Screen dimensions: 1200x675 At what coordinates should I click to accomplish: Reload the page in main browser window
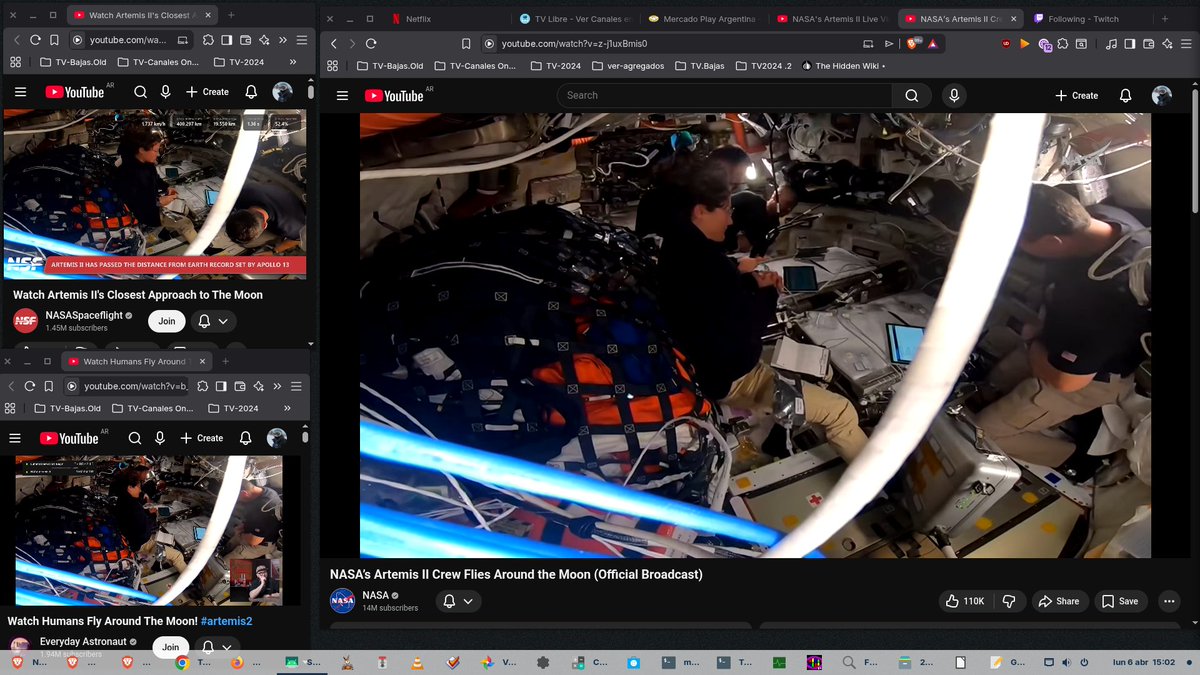(x=371, y=44)
